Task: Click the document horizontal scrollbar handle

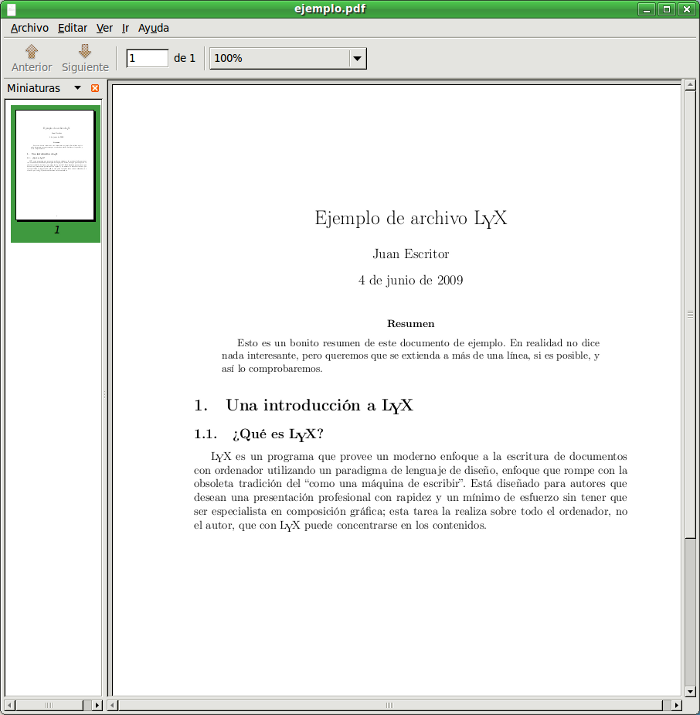Action: coord(390,705)
